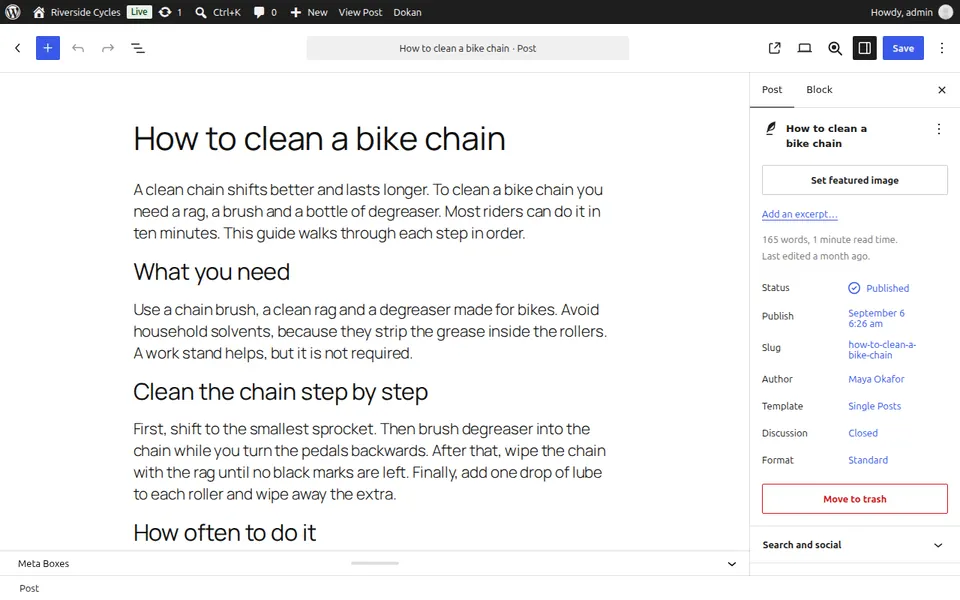Expand the Search and social panel
The image size is (960, 600).
[854, 545]
